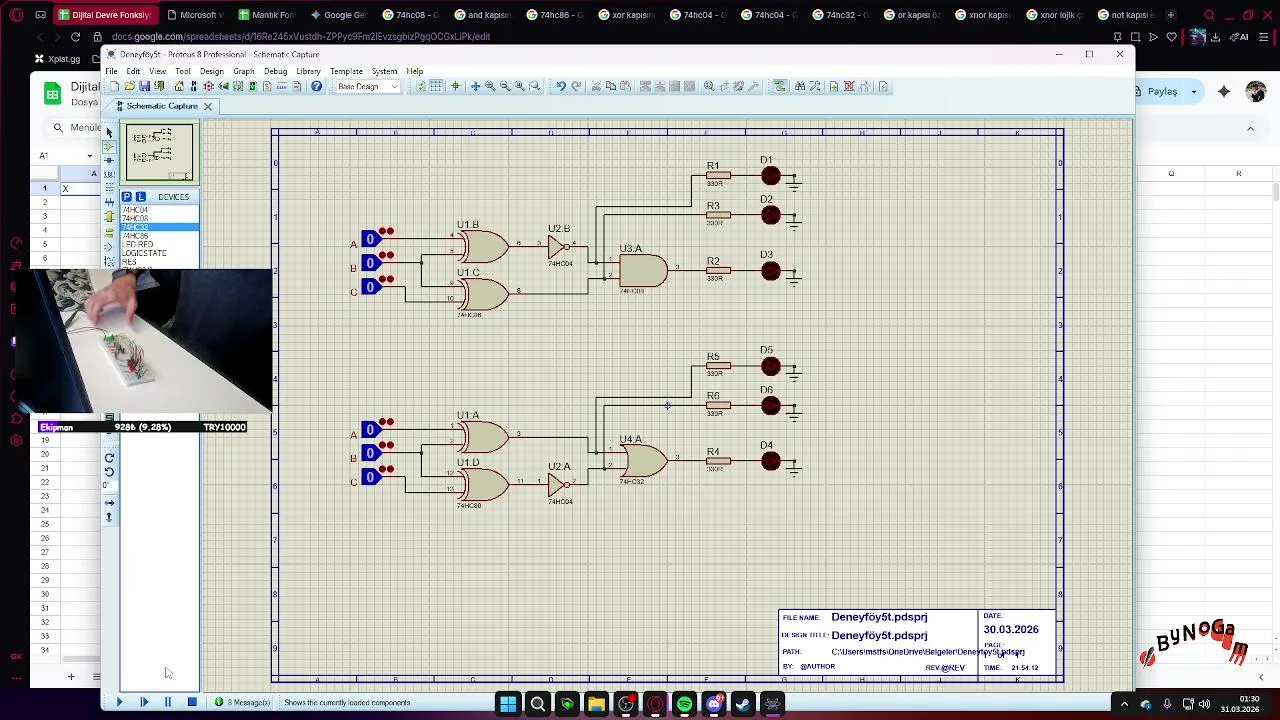Open the Debug menu
Image resolution: width=1280 pixels, height=720 pixels.
pyautogui.click(x=275, y=71)
